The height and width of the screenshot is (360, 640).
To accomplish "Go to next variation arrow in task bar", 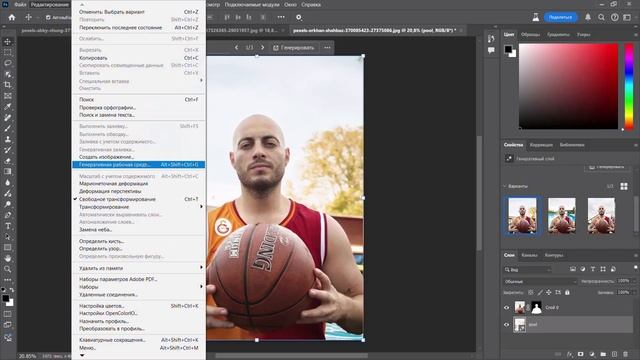I will (x=262, y=48).
